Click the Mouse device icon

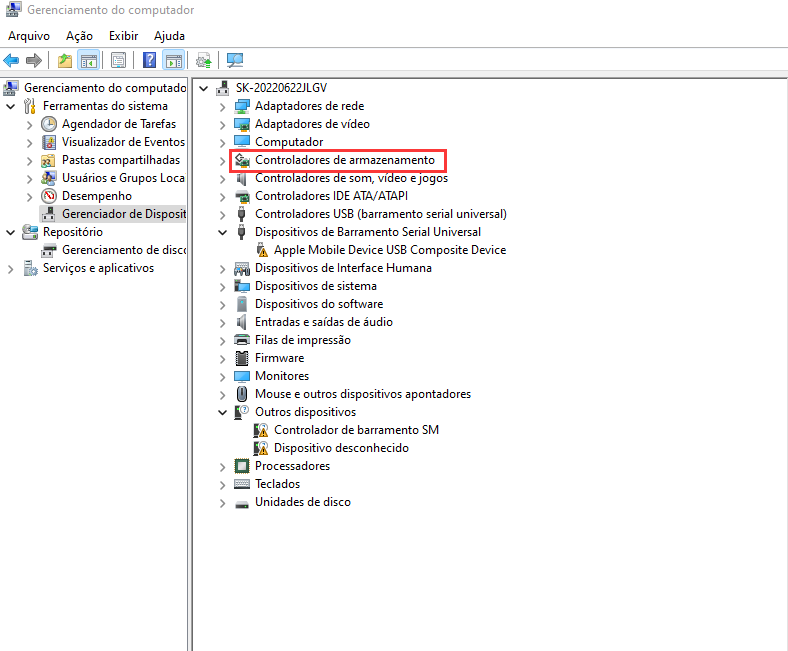(x=242, y=394)
